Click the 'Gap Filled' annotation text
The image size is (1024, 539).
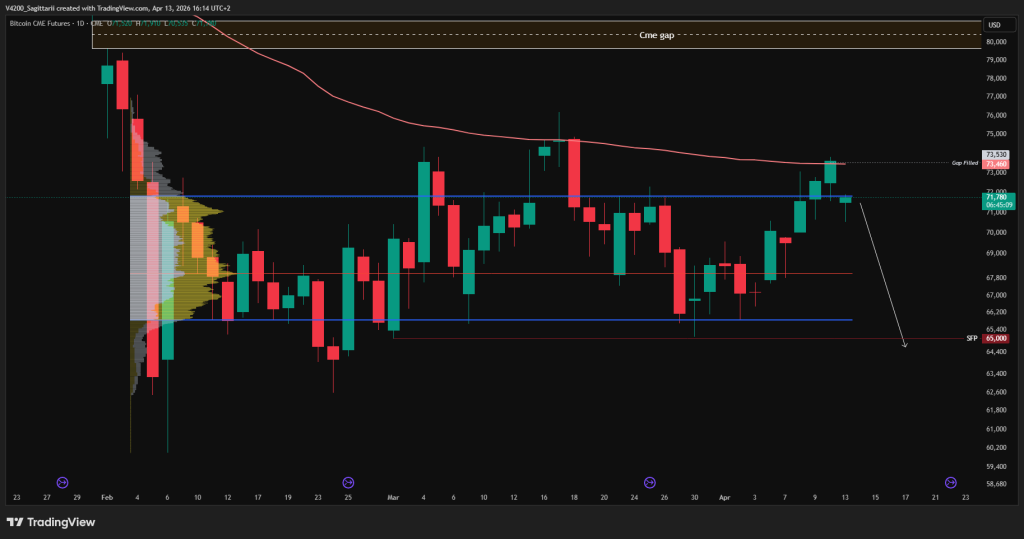(x=965, y=163)
